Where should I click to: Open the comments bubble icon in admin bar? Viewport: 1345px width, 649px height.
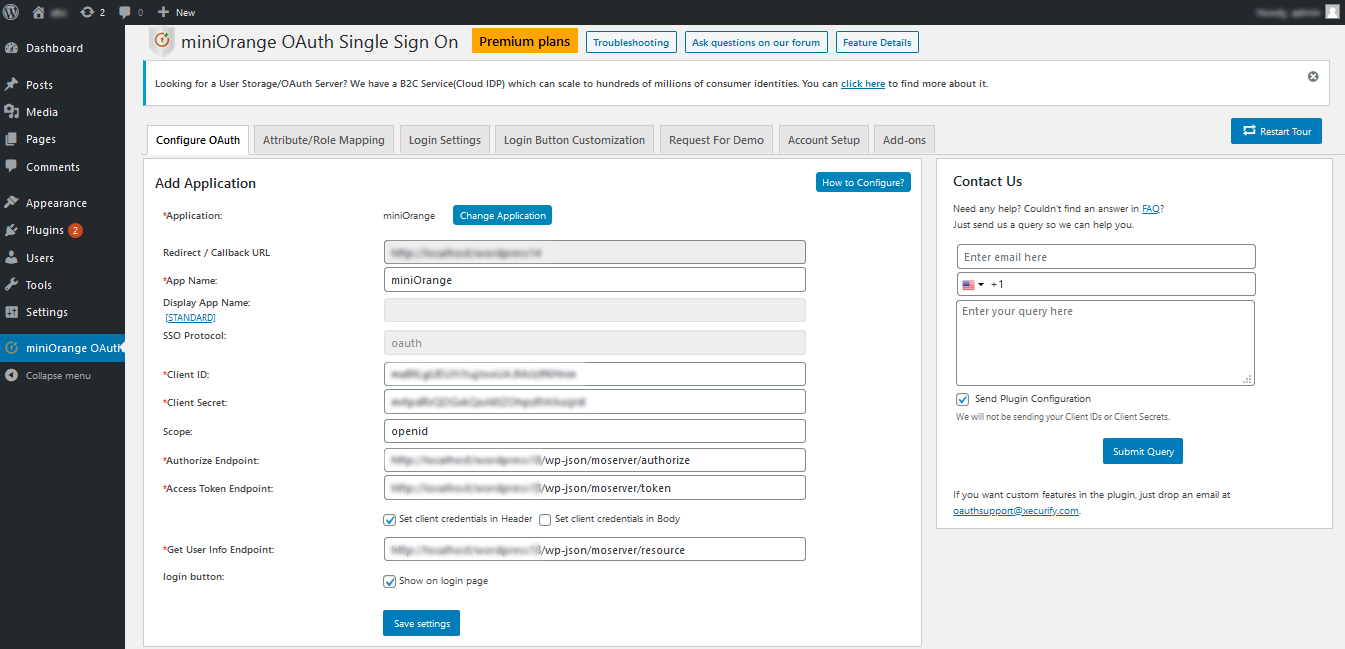[124, 11]
